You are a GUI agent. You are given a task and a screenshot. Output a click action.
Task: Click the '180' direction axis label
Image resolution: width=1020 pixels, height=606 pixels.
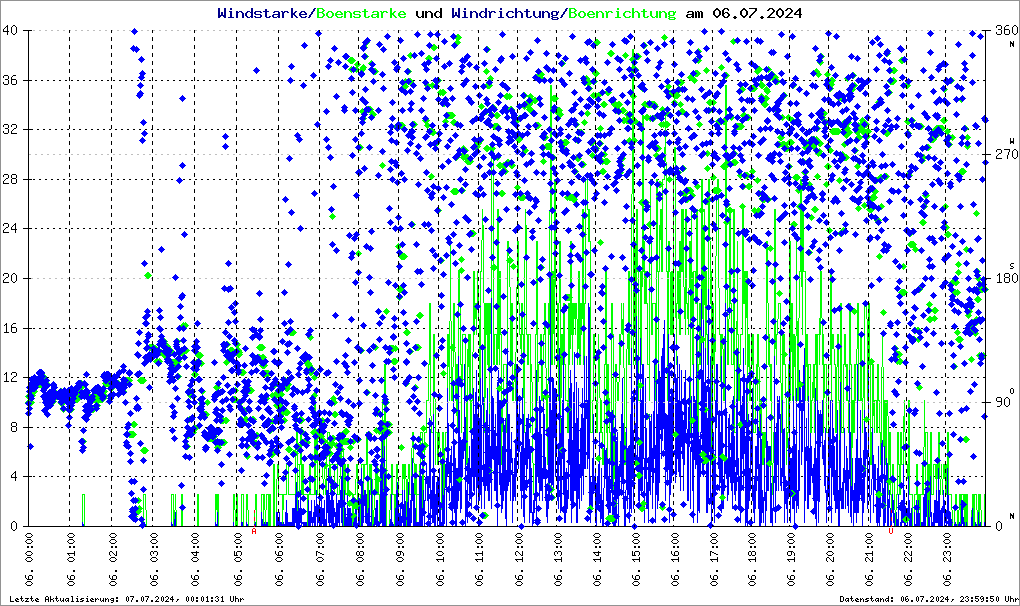pyautogui.click(x=1007, y=278)
